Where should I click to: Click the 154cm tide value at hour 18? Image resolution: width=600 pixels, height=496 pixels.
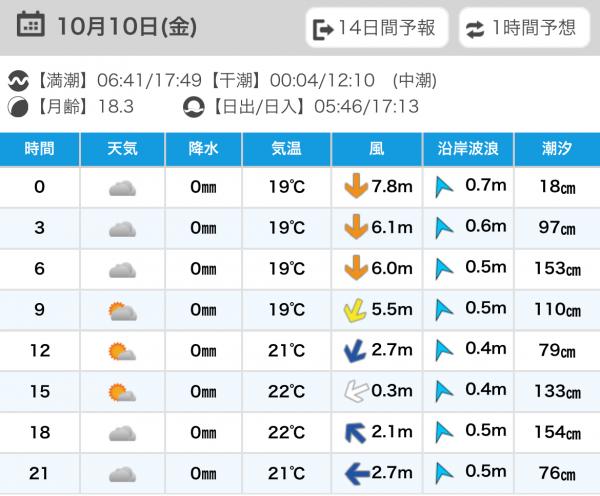click(x=558, y=433)
